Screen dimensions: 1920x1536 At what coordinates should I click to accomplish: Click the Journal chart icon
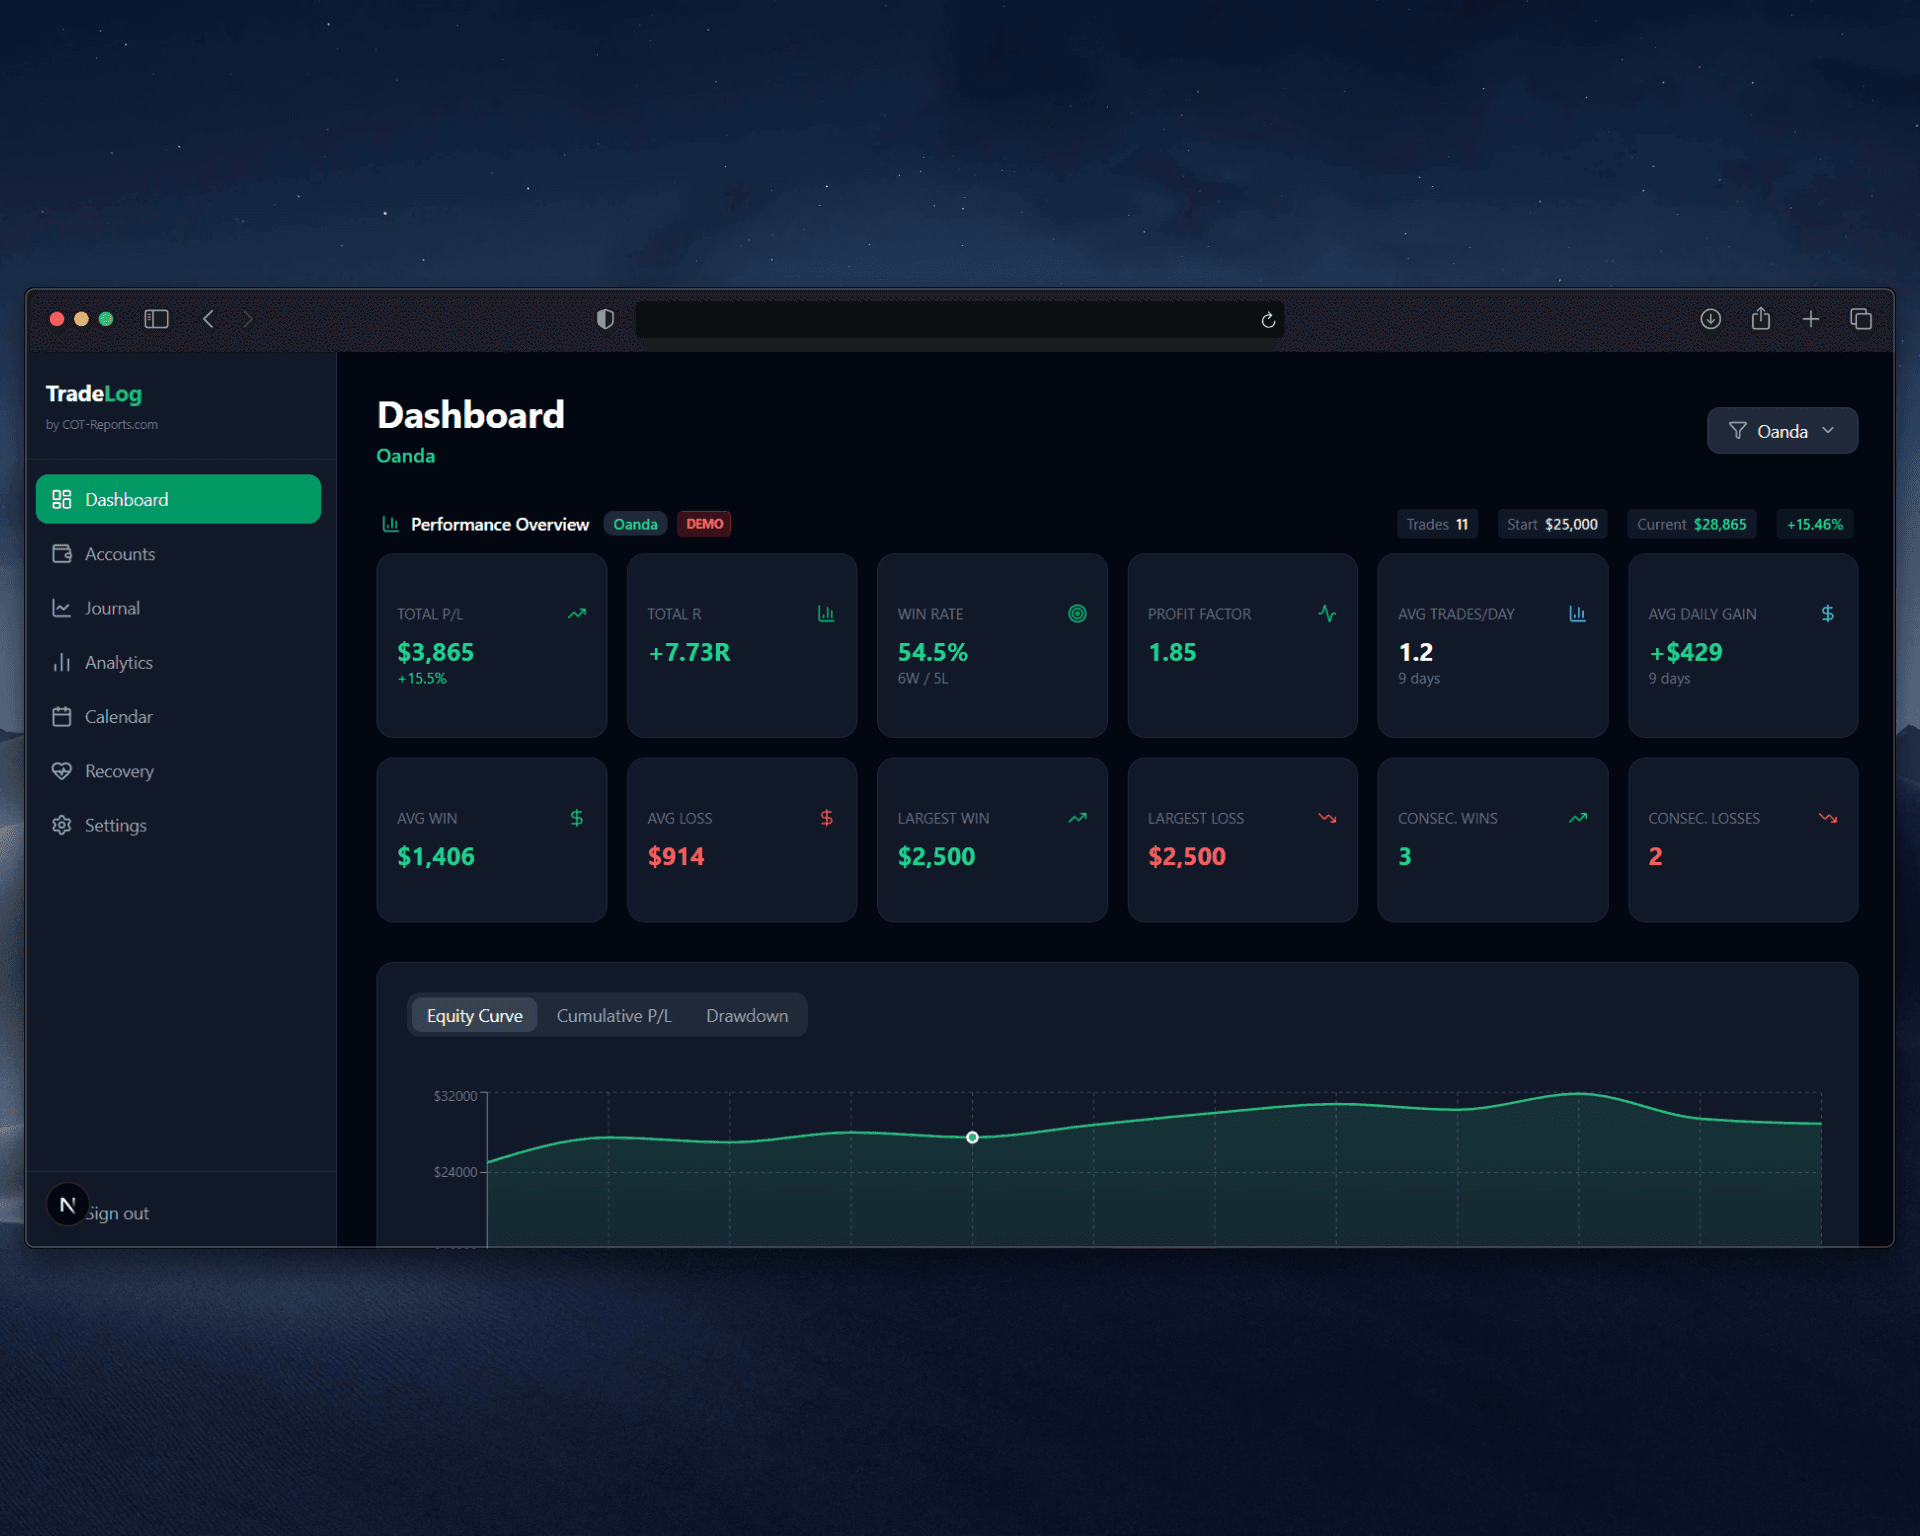pos(62,608)
